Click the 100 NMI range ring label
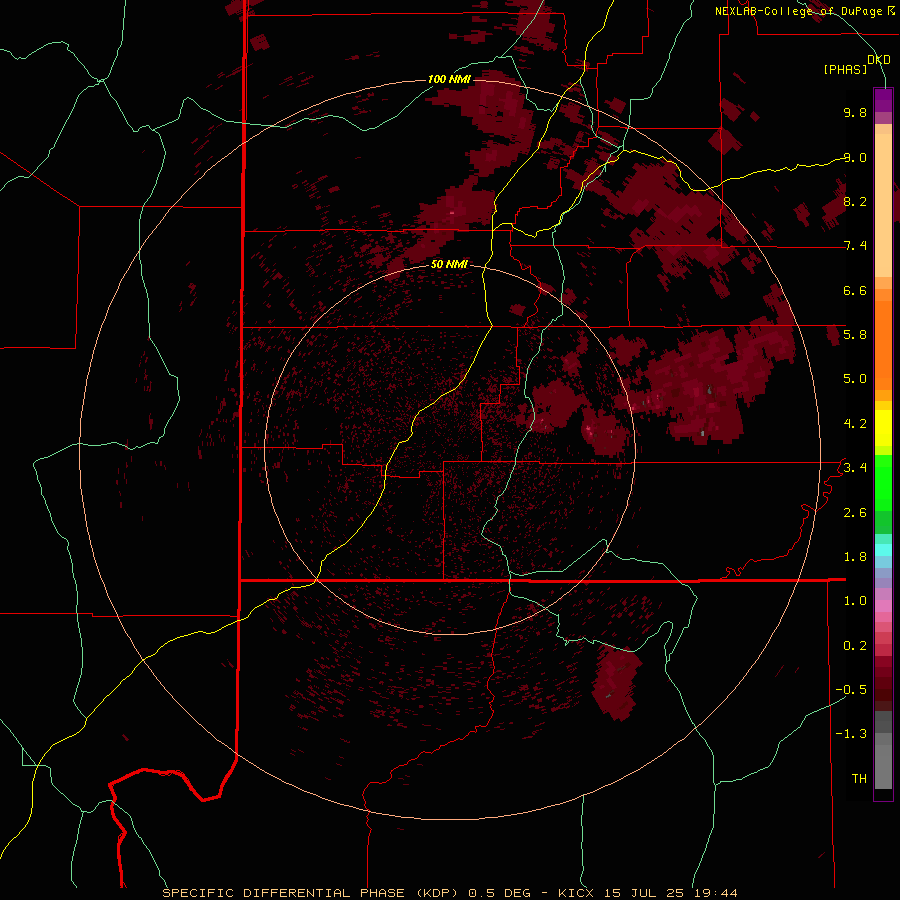 point(449,79)
